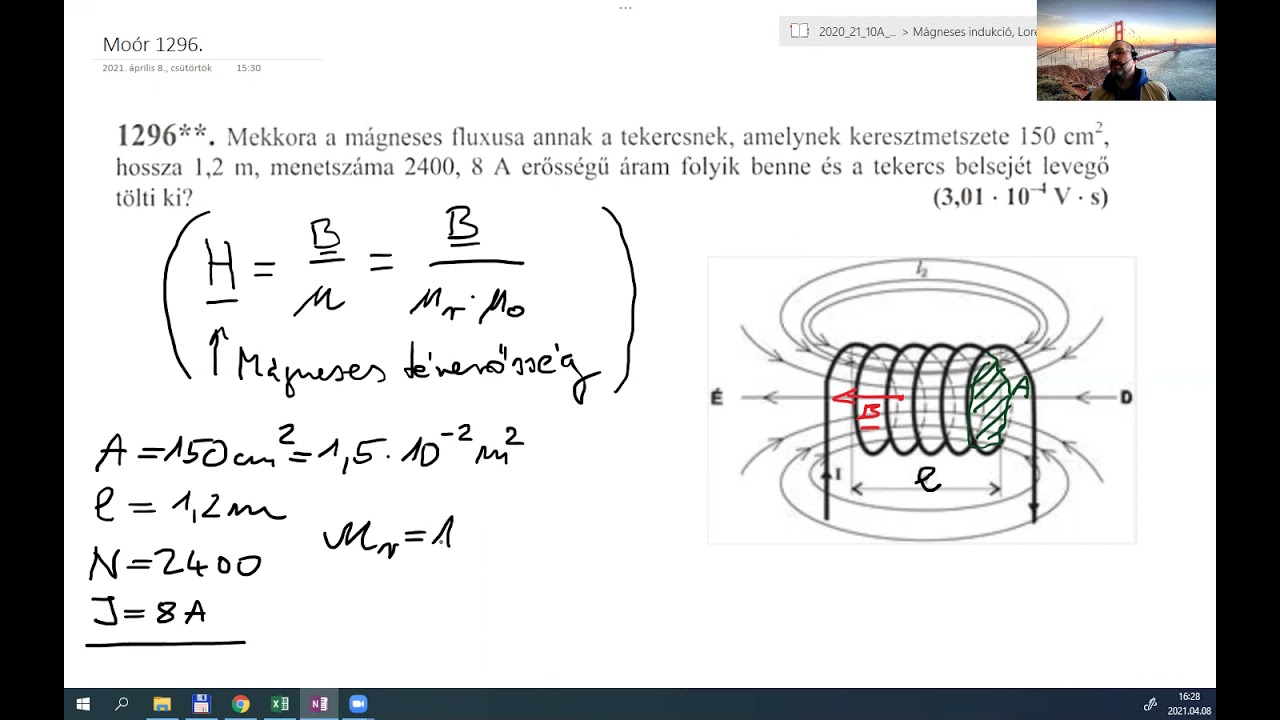The image size is (1280, 720).
Task: Click the blue floppy-disk app on taskbar
Action: [x=201, y=704]
